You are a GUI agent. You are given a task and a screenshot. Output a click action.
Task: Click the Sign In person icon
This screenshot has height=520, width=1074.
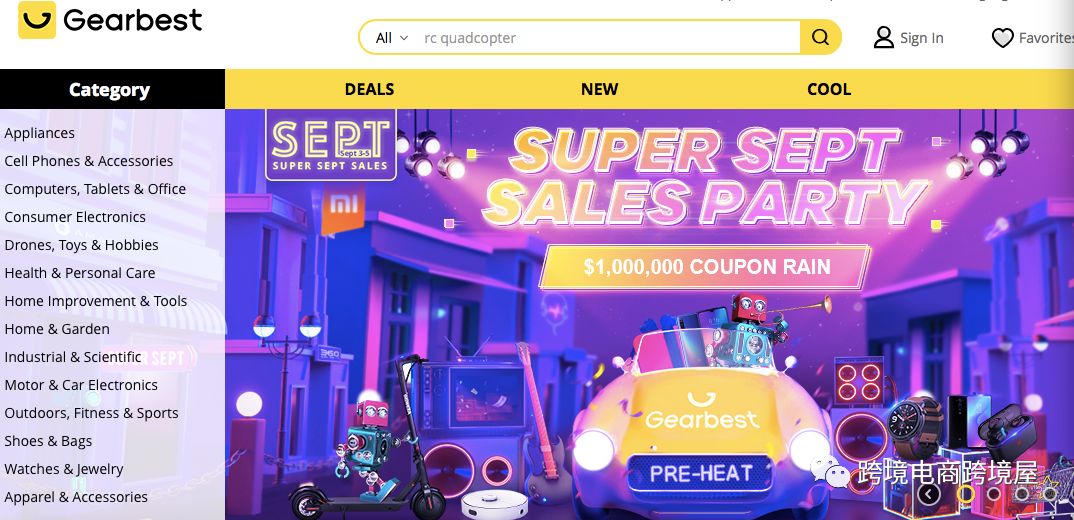pos(884,38)
